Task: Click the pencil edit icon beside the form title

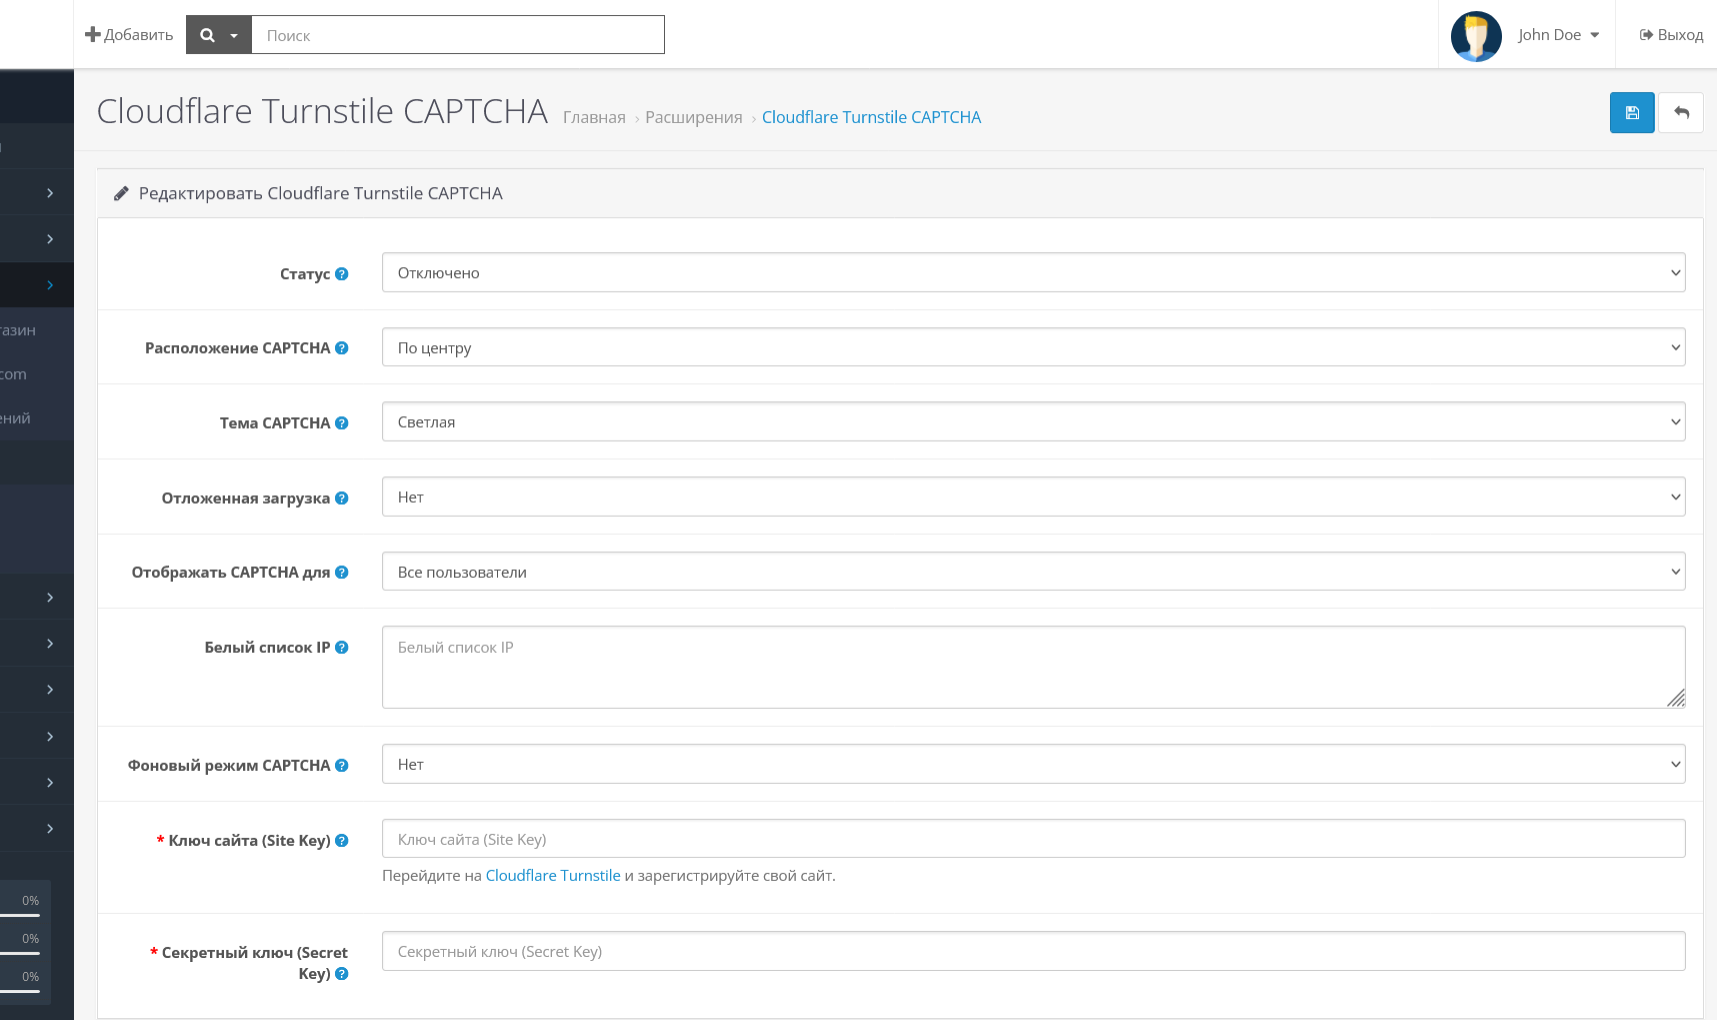Action: (122, 193)
